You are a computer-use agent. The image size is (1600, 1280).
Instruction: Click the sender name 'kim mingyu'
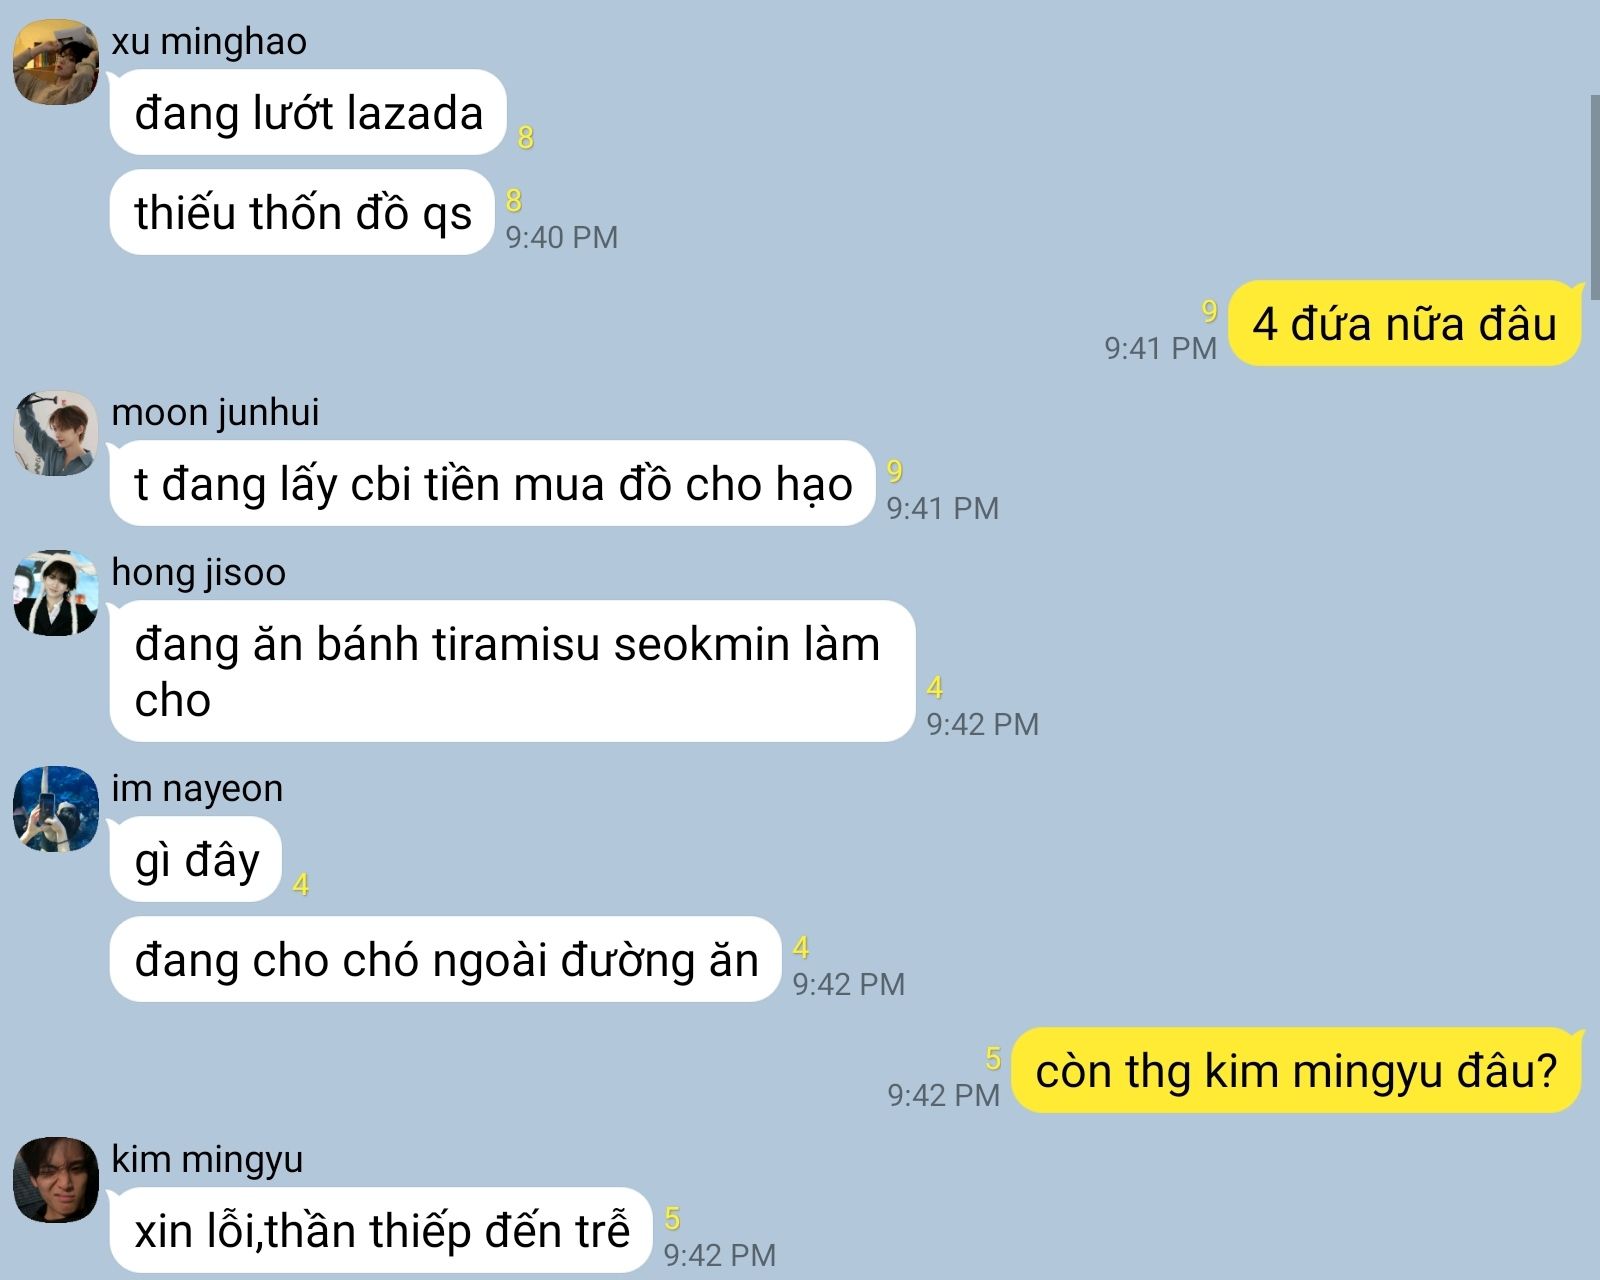click(207, 1159)
